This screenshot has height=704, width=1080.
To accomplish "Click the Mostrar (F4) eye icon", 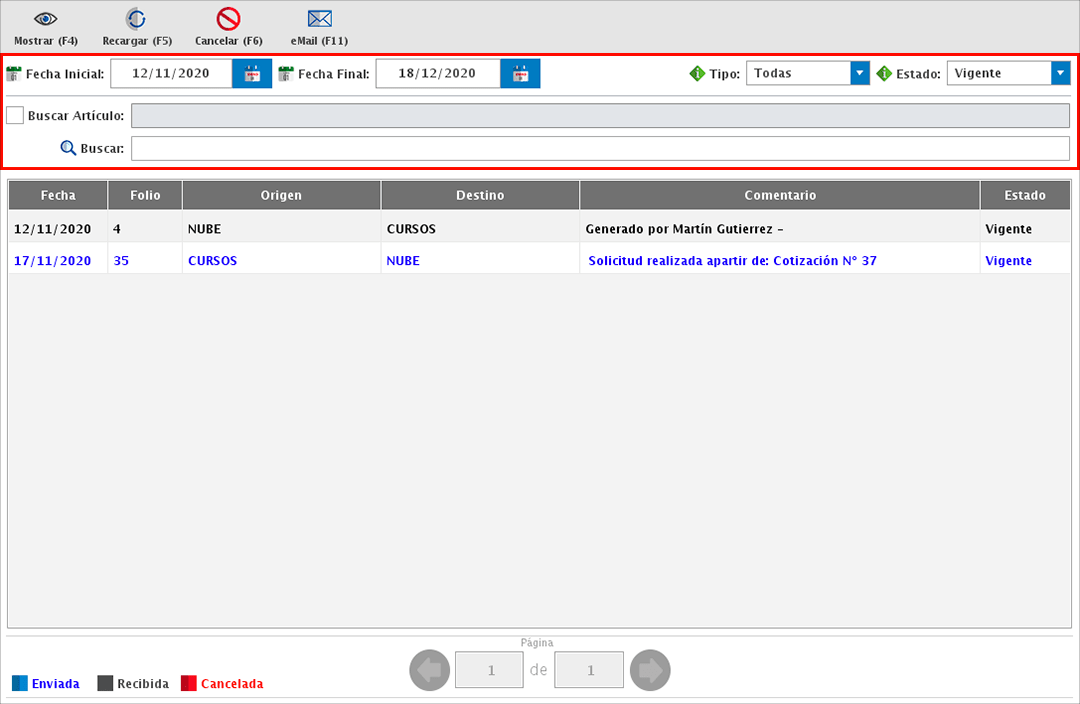I will [45, 19].
